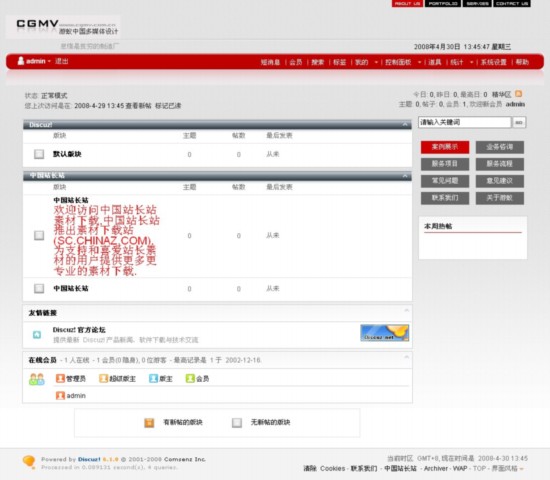Collapse the 中国站长站 category section
Image resolution: width=550 pixels, height=480 pixels.
[x=405, y=175]
